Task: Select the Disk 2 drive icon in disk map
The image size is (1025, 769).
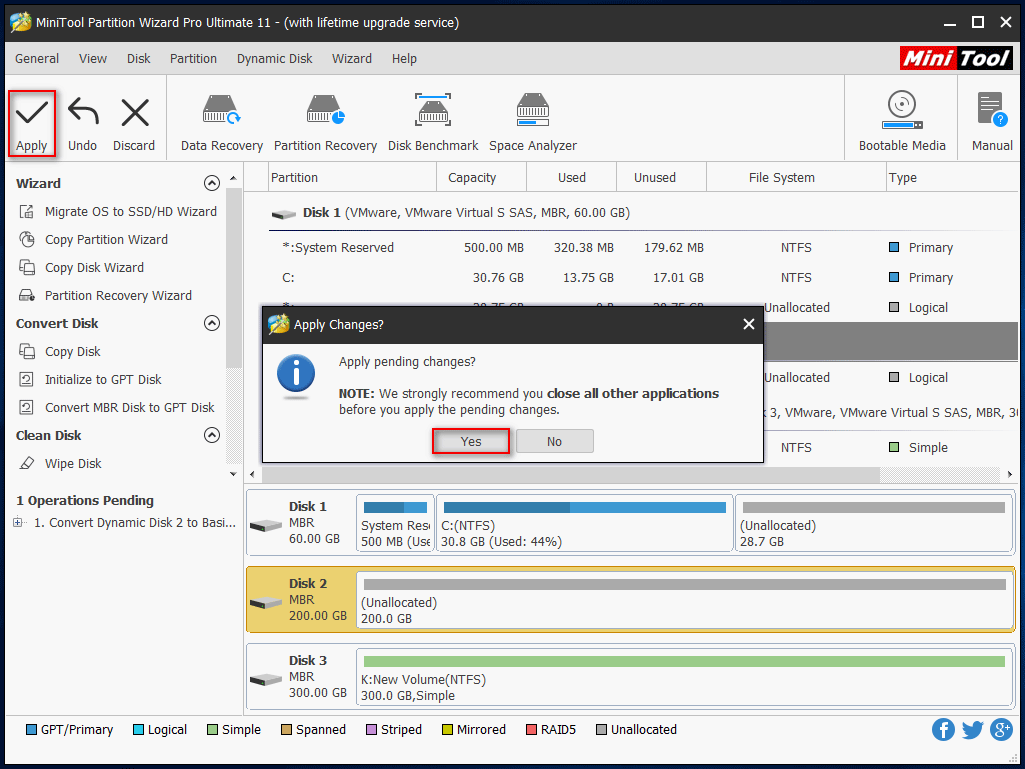Action: pyautogui.click(x=265, y=602)
